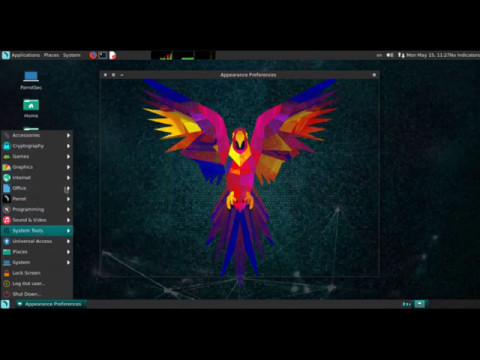
Task: Select the Sound & Video category
Action: point(37,220)
